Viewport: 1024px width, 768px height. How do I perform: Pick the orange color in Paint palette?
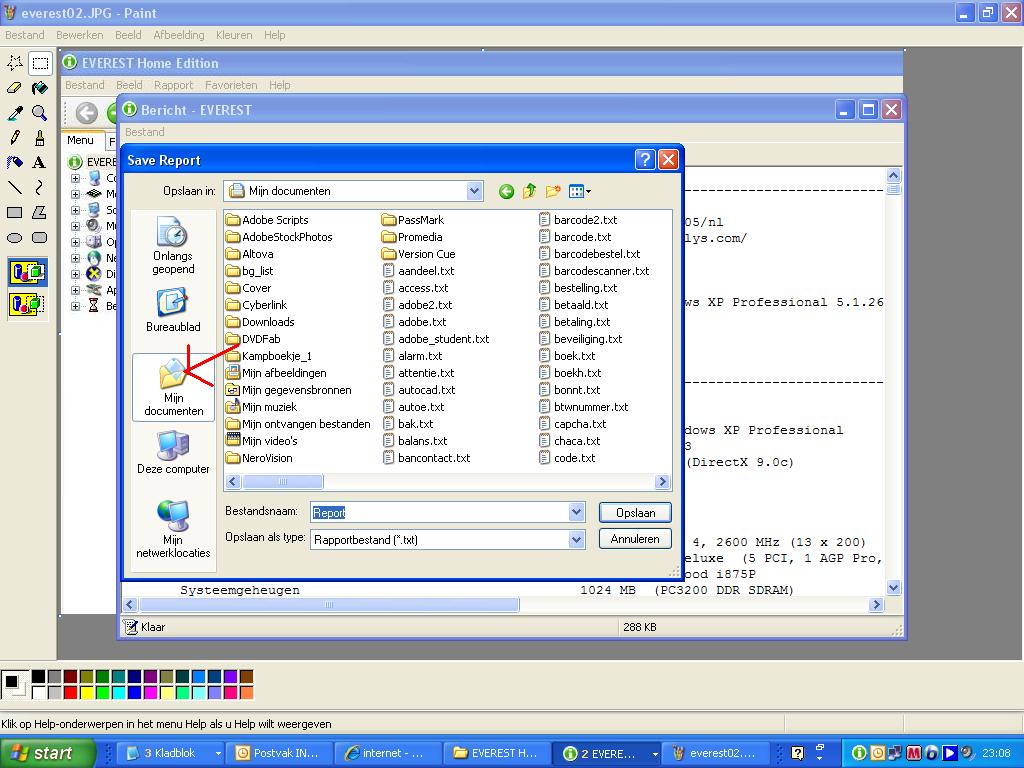(246, 692)
